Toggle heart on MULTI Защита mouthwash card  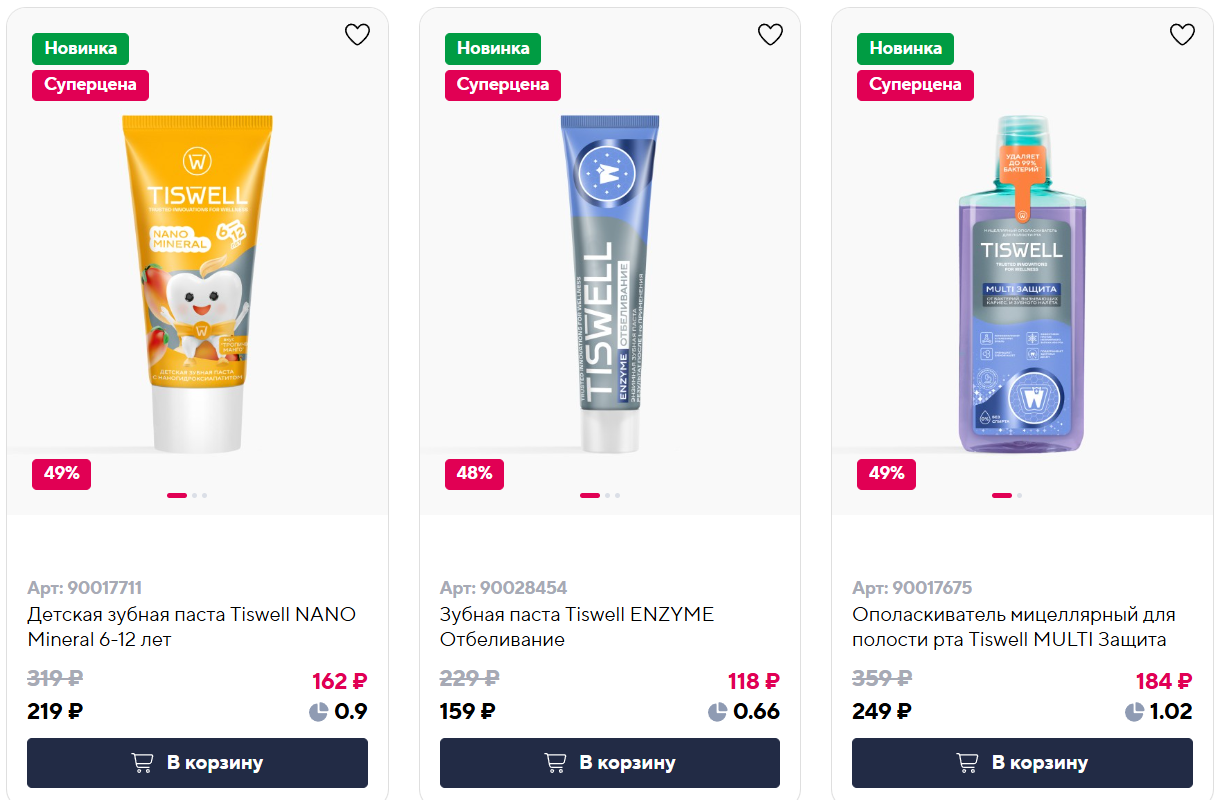[x=1182, y=35]
